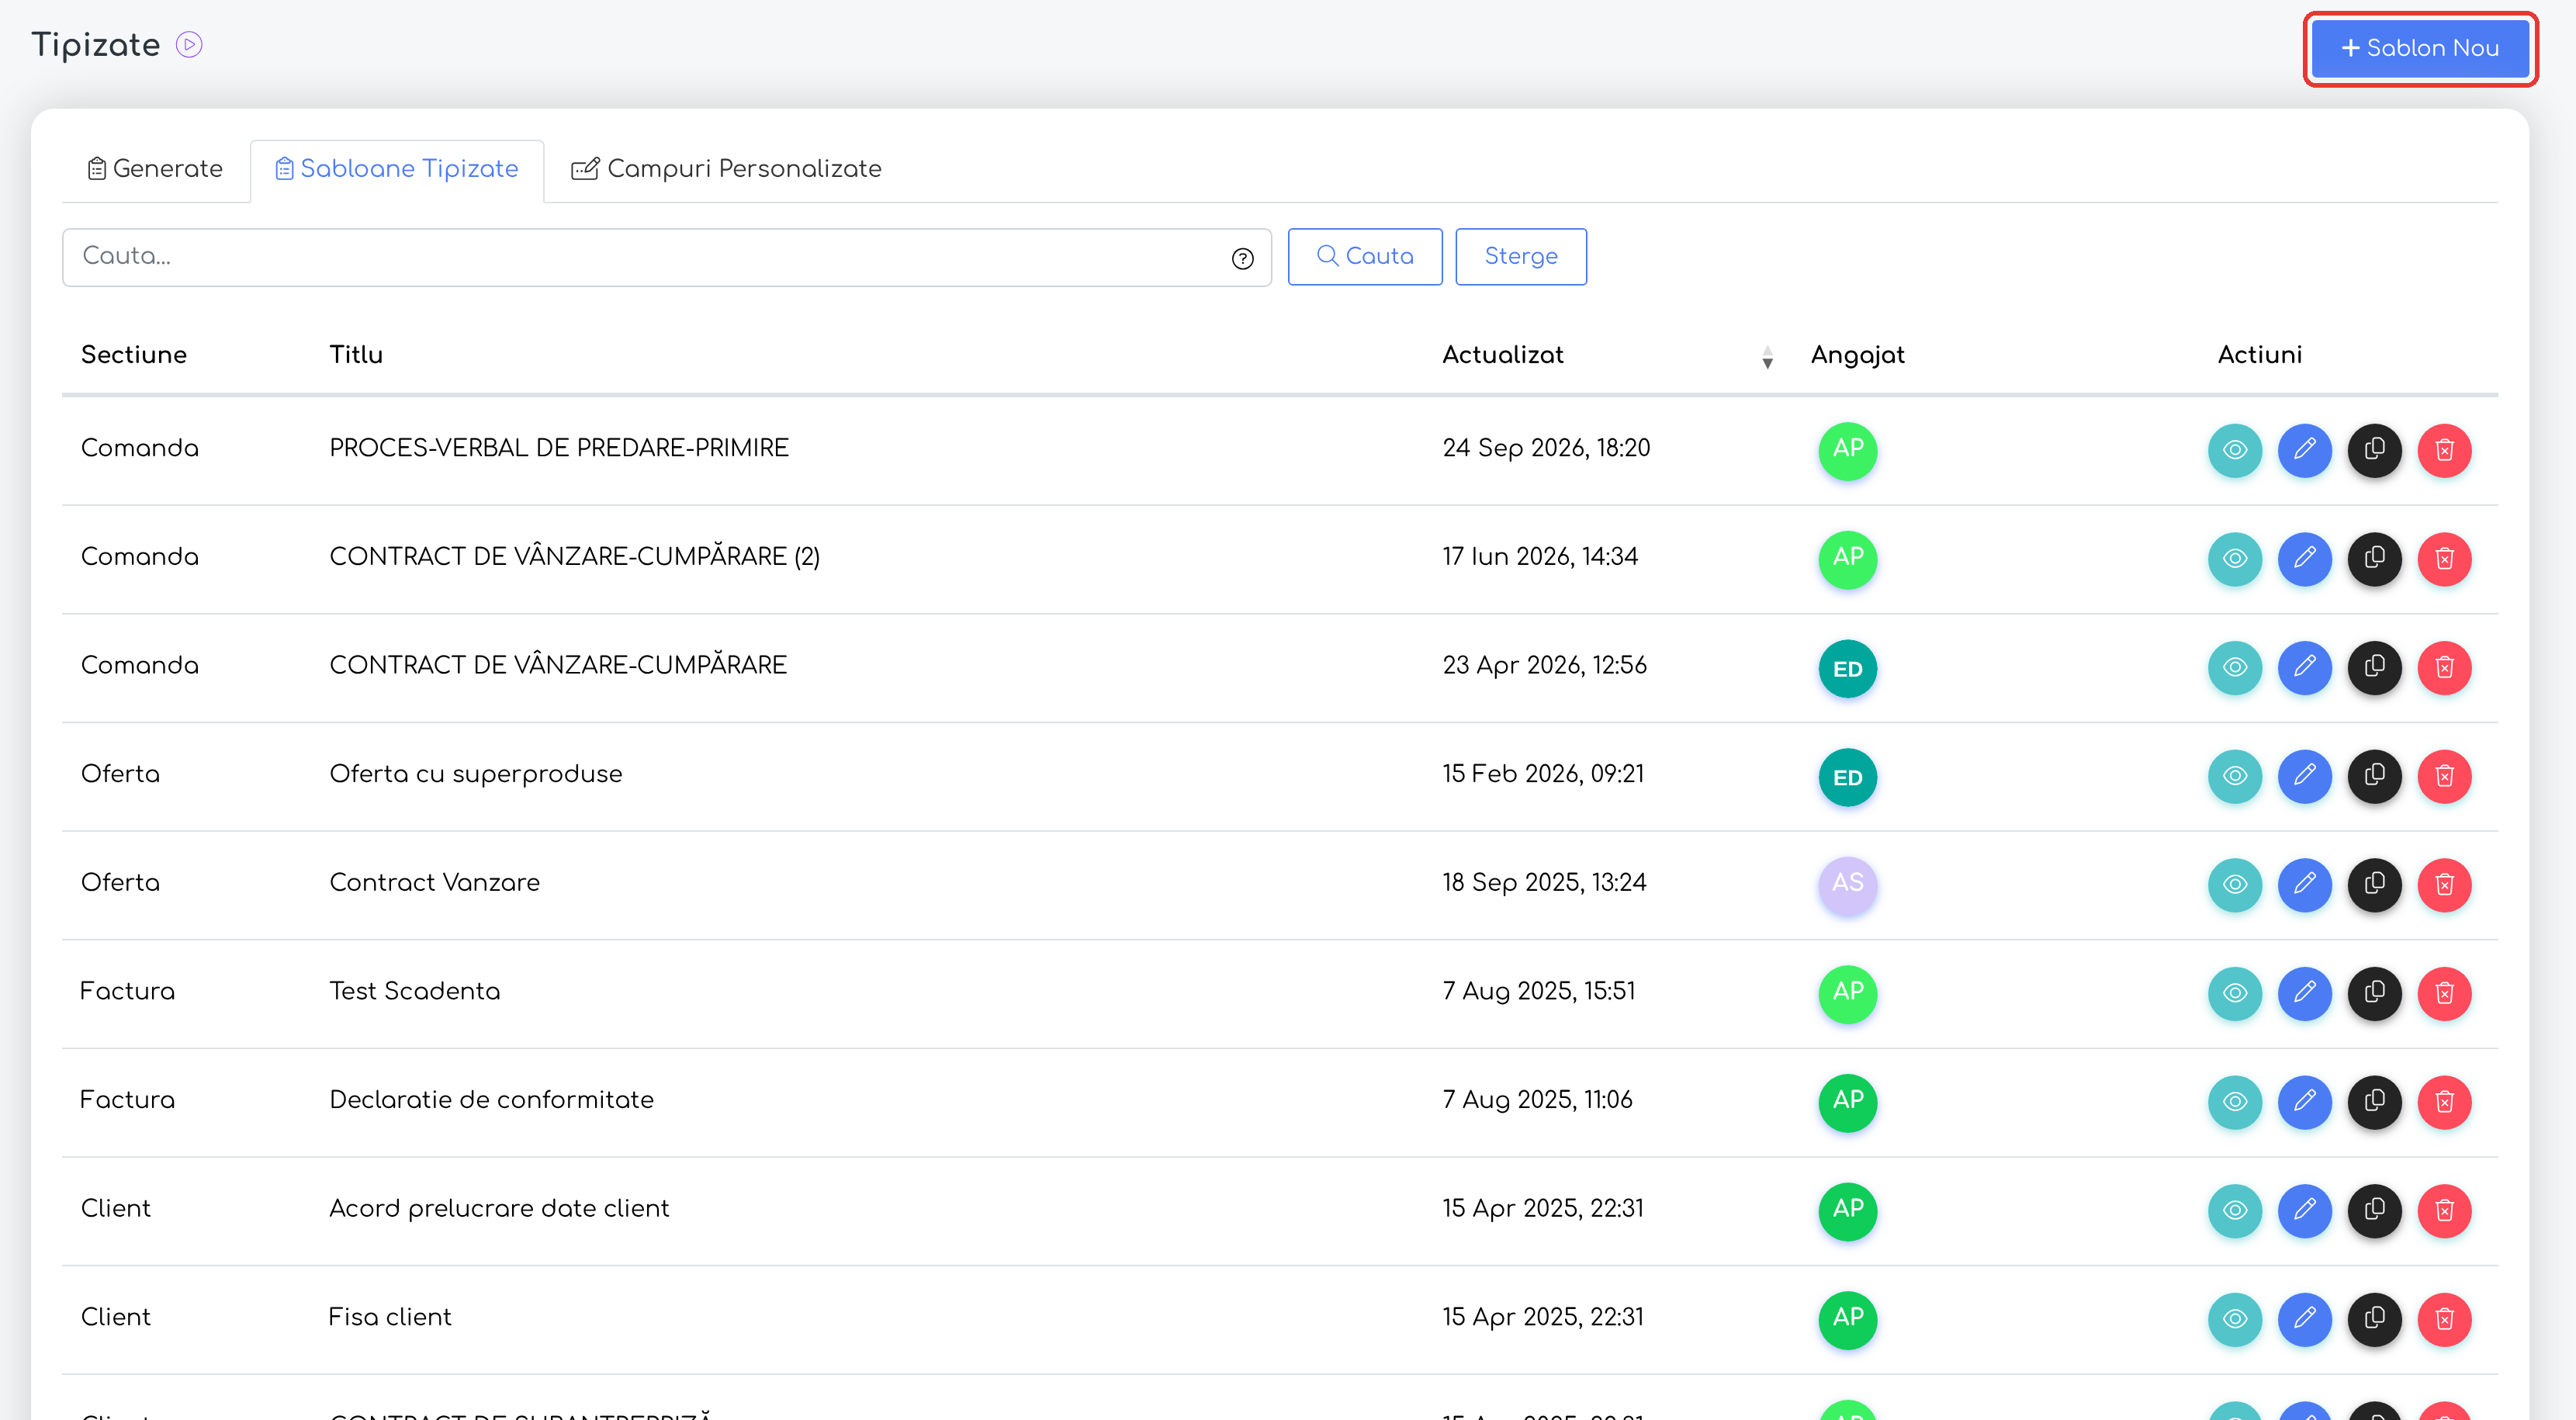2576x1420 pixels.
Task: Duplicate the Declaratie de conformitate template
Action: [x=2374, y=1104]
